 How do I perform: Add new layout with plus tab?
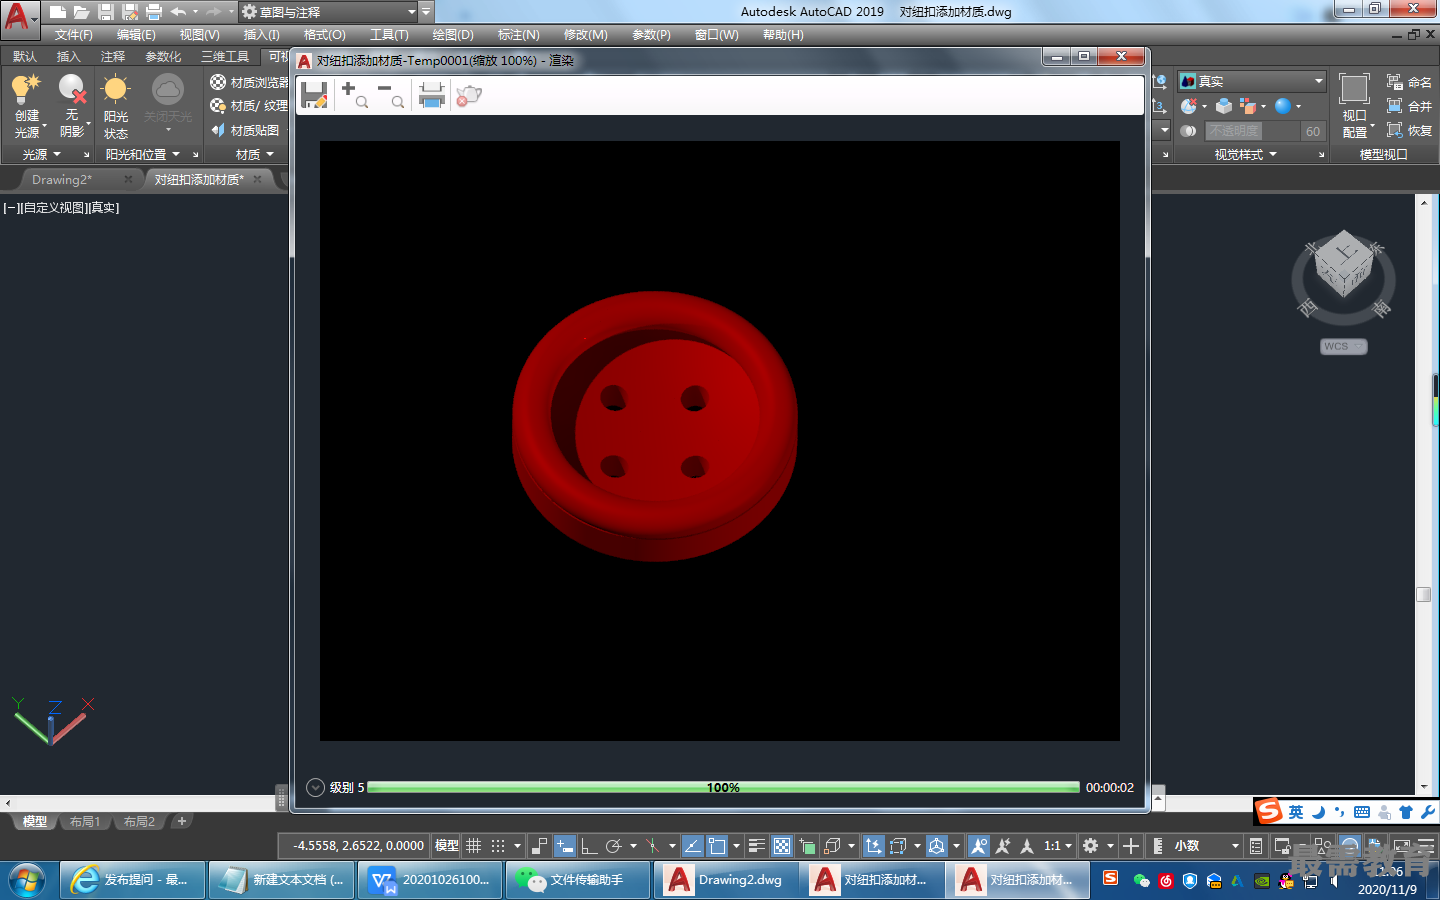point(181,821)
